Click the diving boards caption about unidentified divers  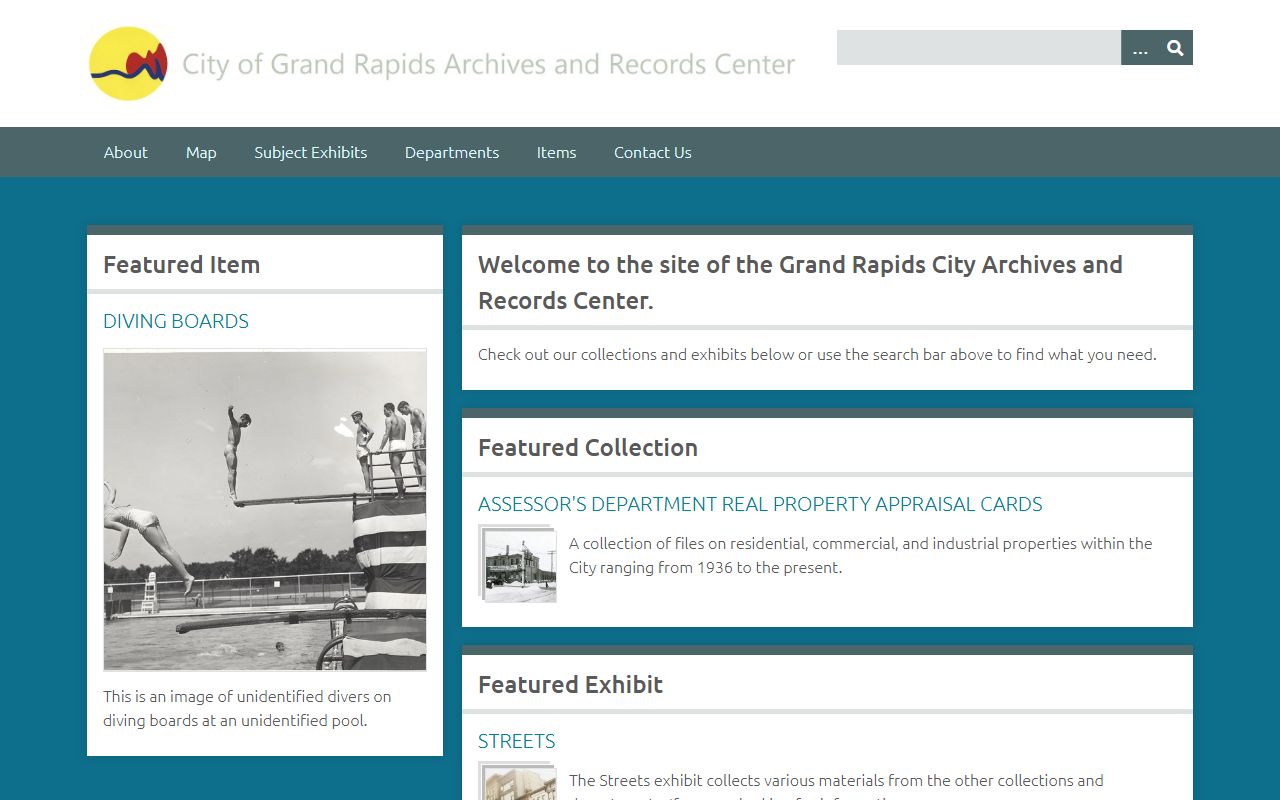247,708
